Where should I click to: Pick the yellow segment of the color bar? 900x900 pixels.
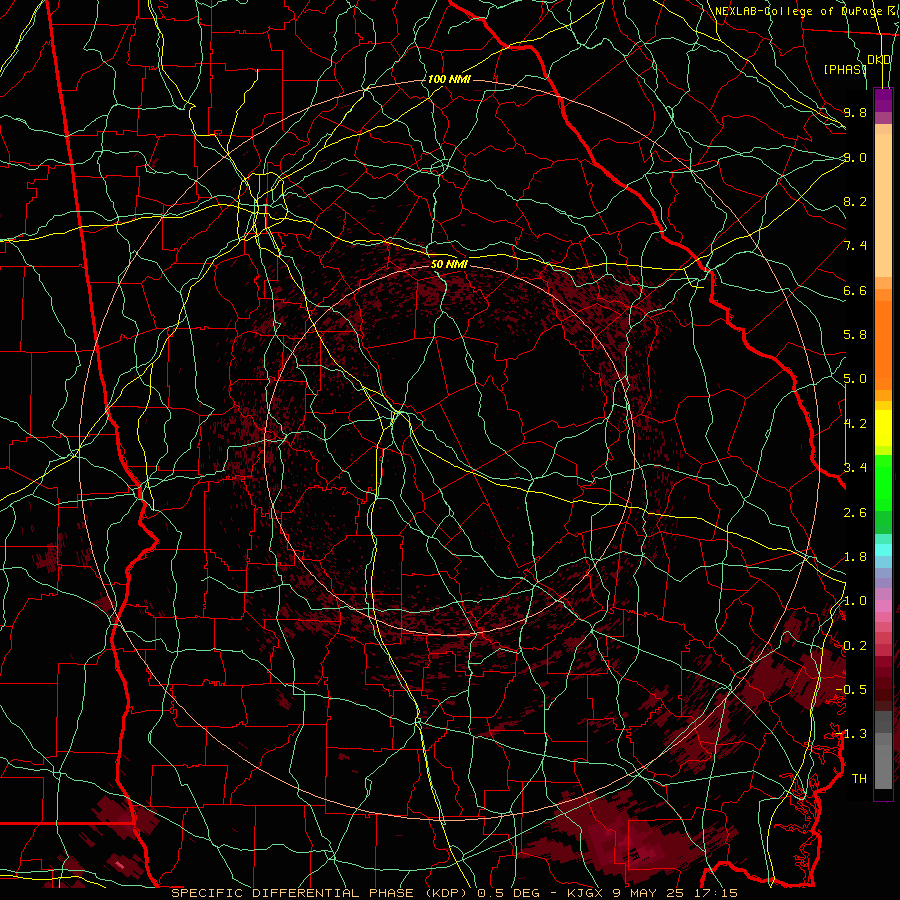pos(883,428)
